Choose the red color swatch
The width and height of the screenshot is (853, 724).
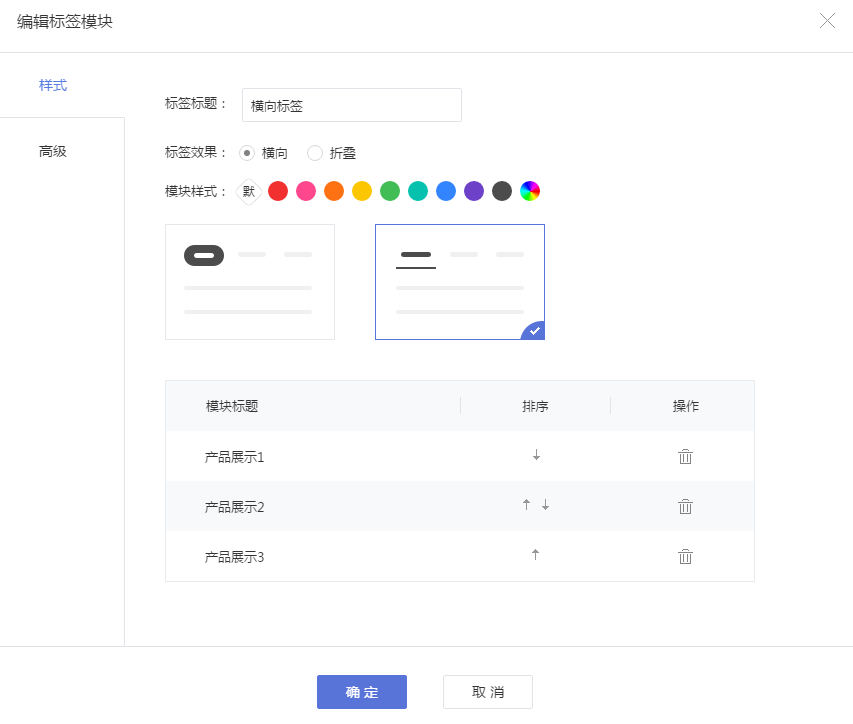pos(278,191)
